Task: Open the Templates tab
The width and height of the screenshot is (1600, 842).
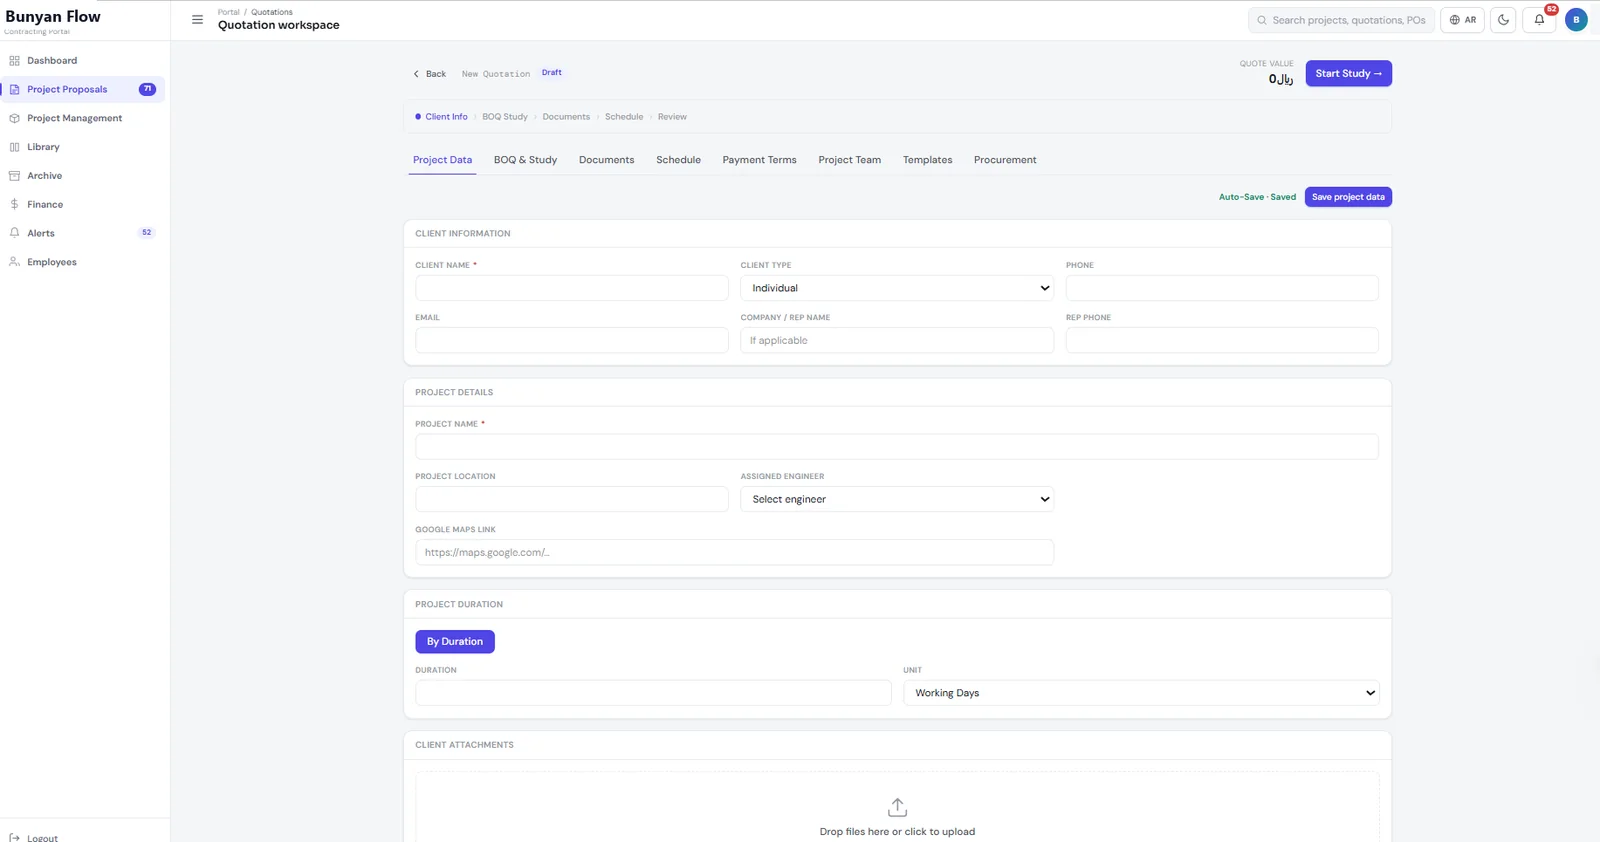Action: coord(927,160)
